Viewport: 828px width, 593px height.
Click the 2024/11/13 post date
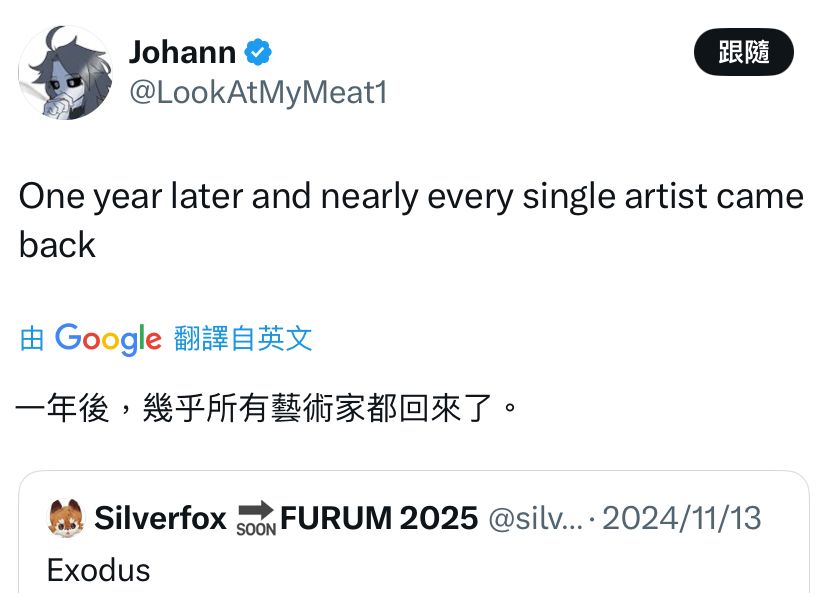click(x=681, y=518)
